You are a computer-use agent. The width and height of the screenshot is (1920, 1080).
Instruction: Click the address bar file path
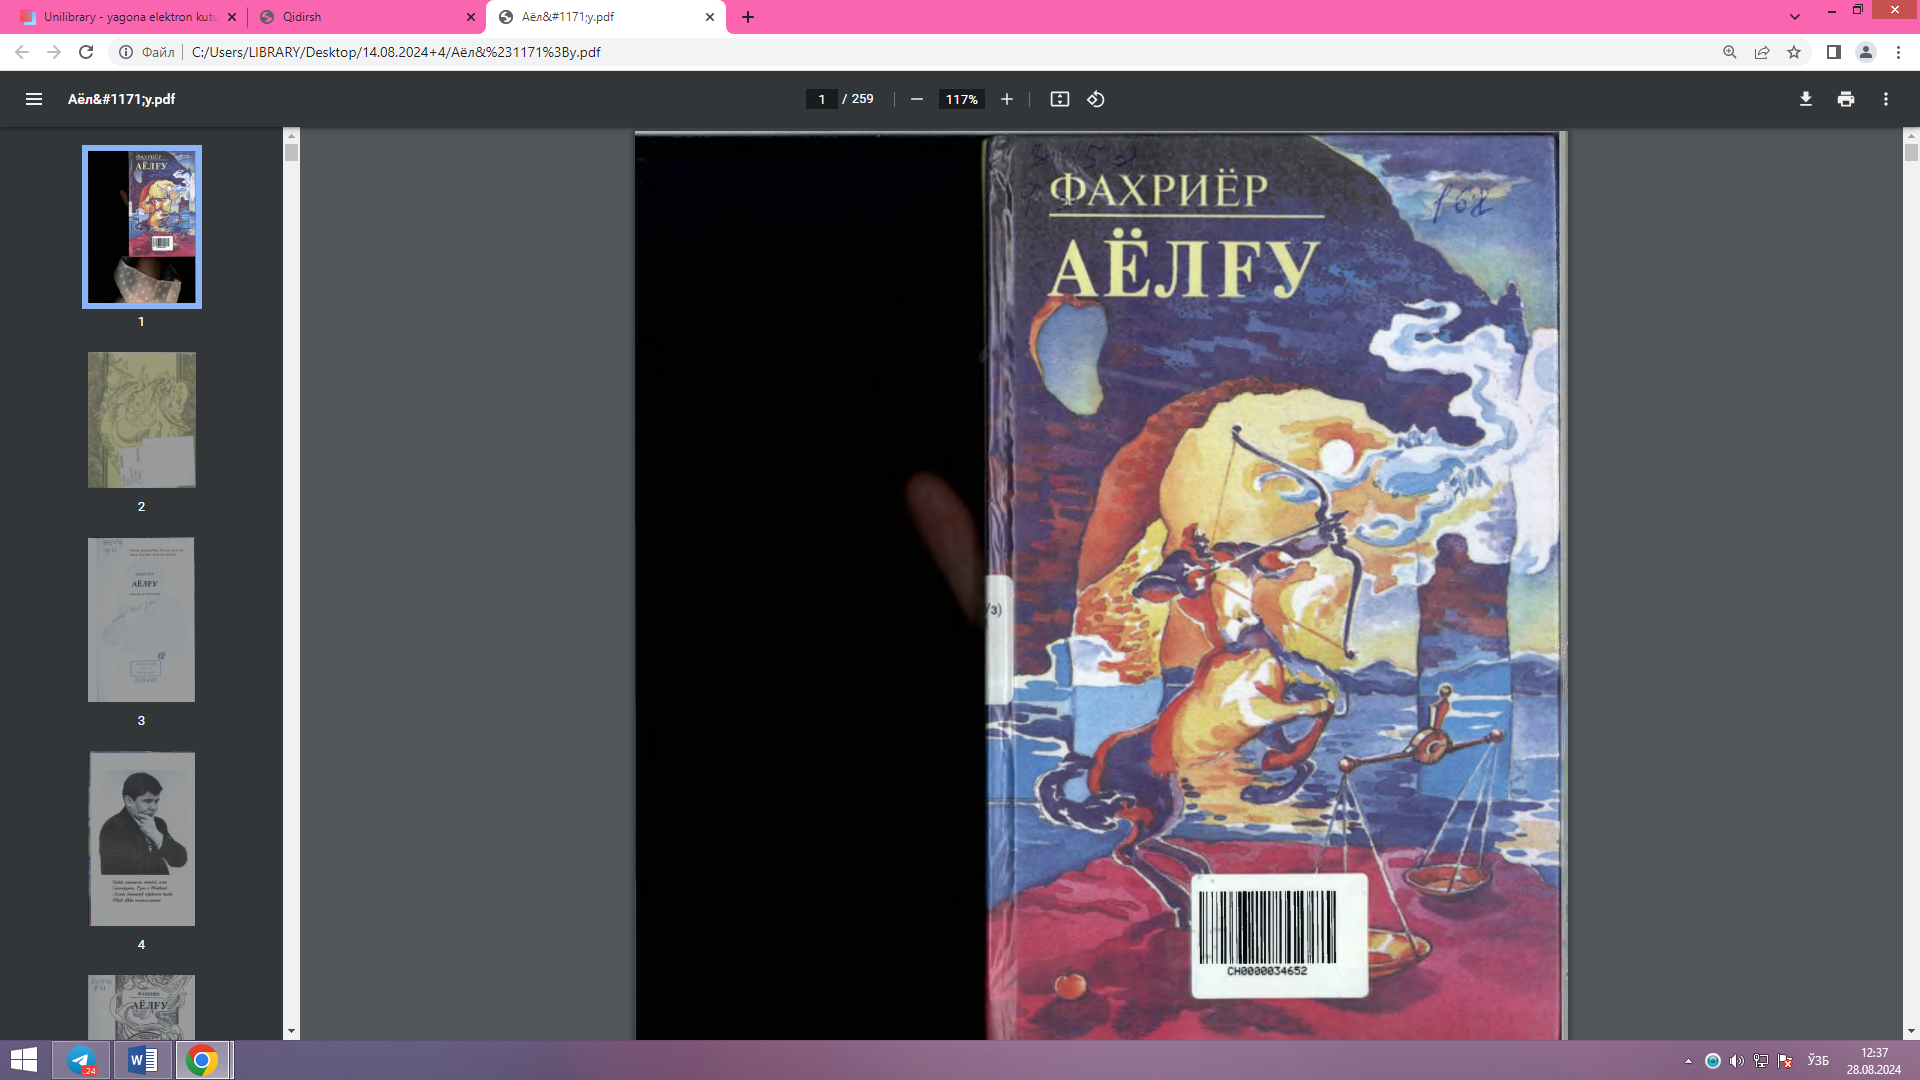pos(396,52)
